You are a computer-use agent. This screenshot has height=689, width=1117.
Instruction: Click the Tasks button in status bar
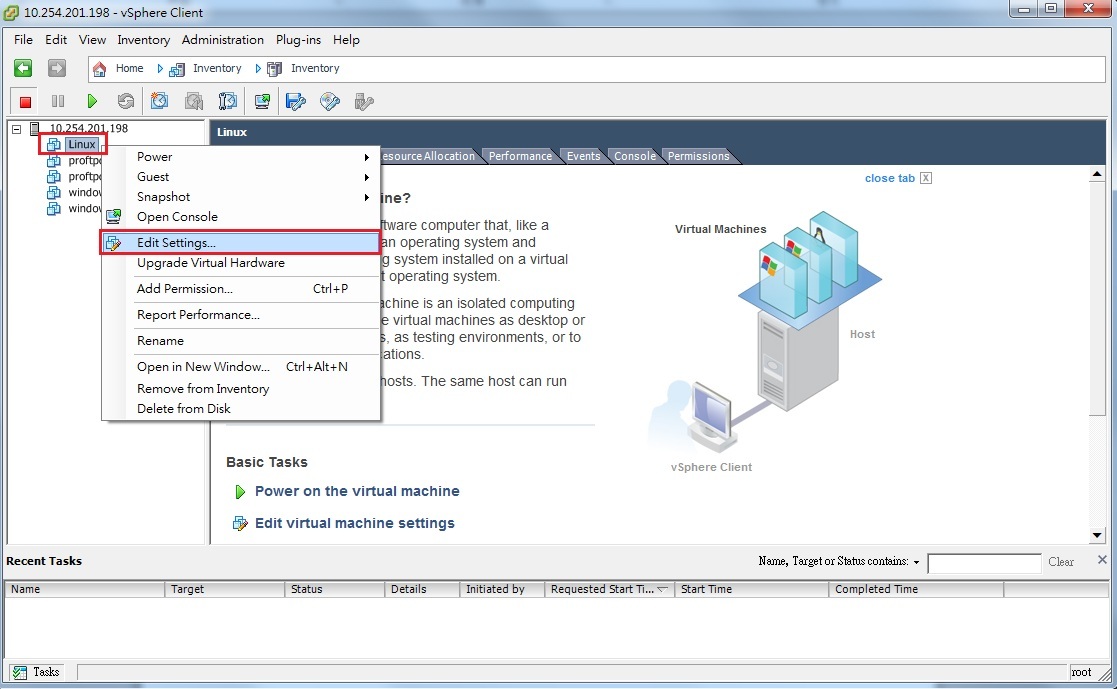click(37, 672)
